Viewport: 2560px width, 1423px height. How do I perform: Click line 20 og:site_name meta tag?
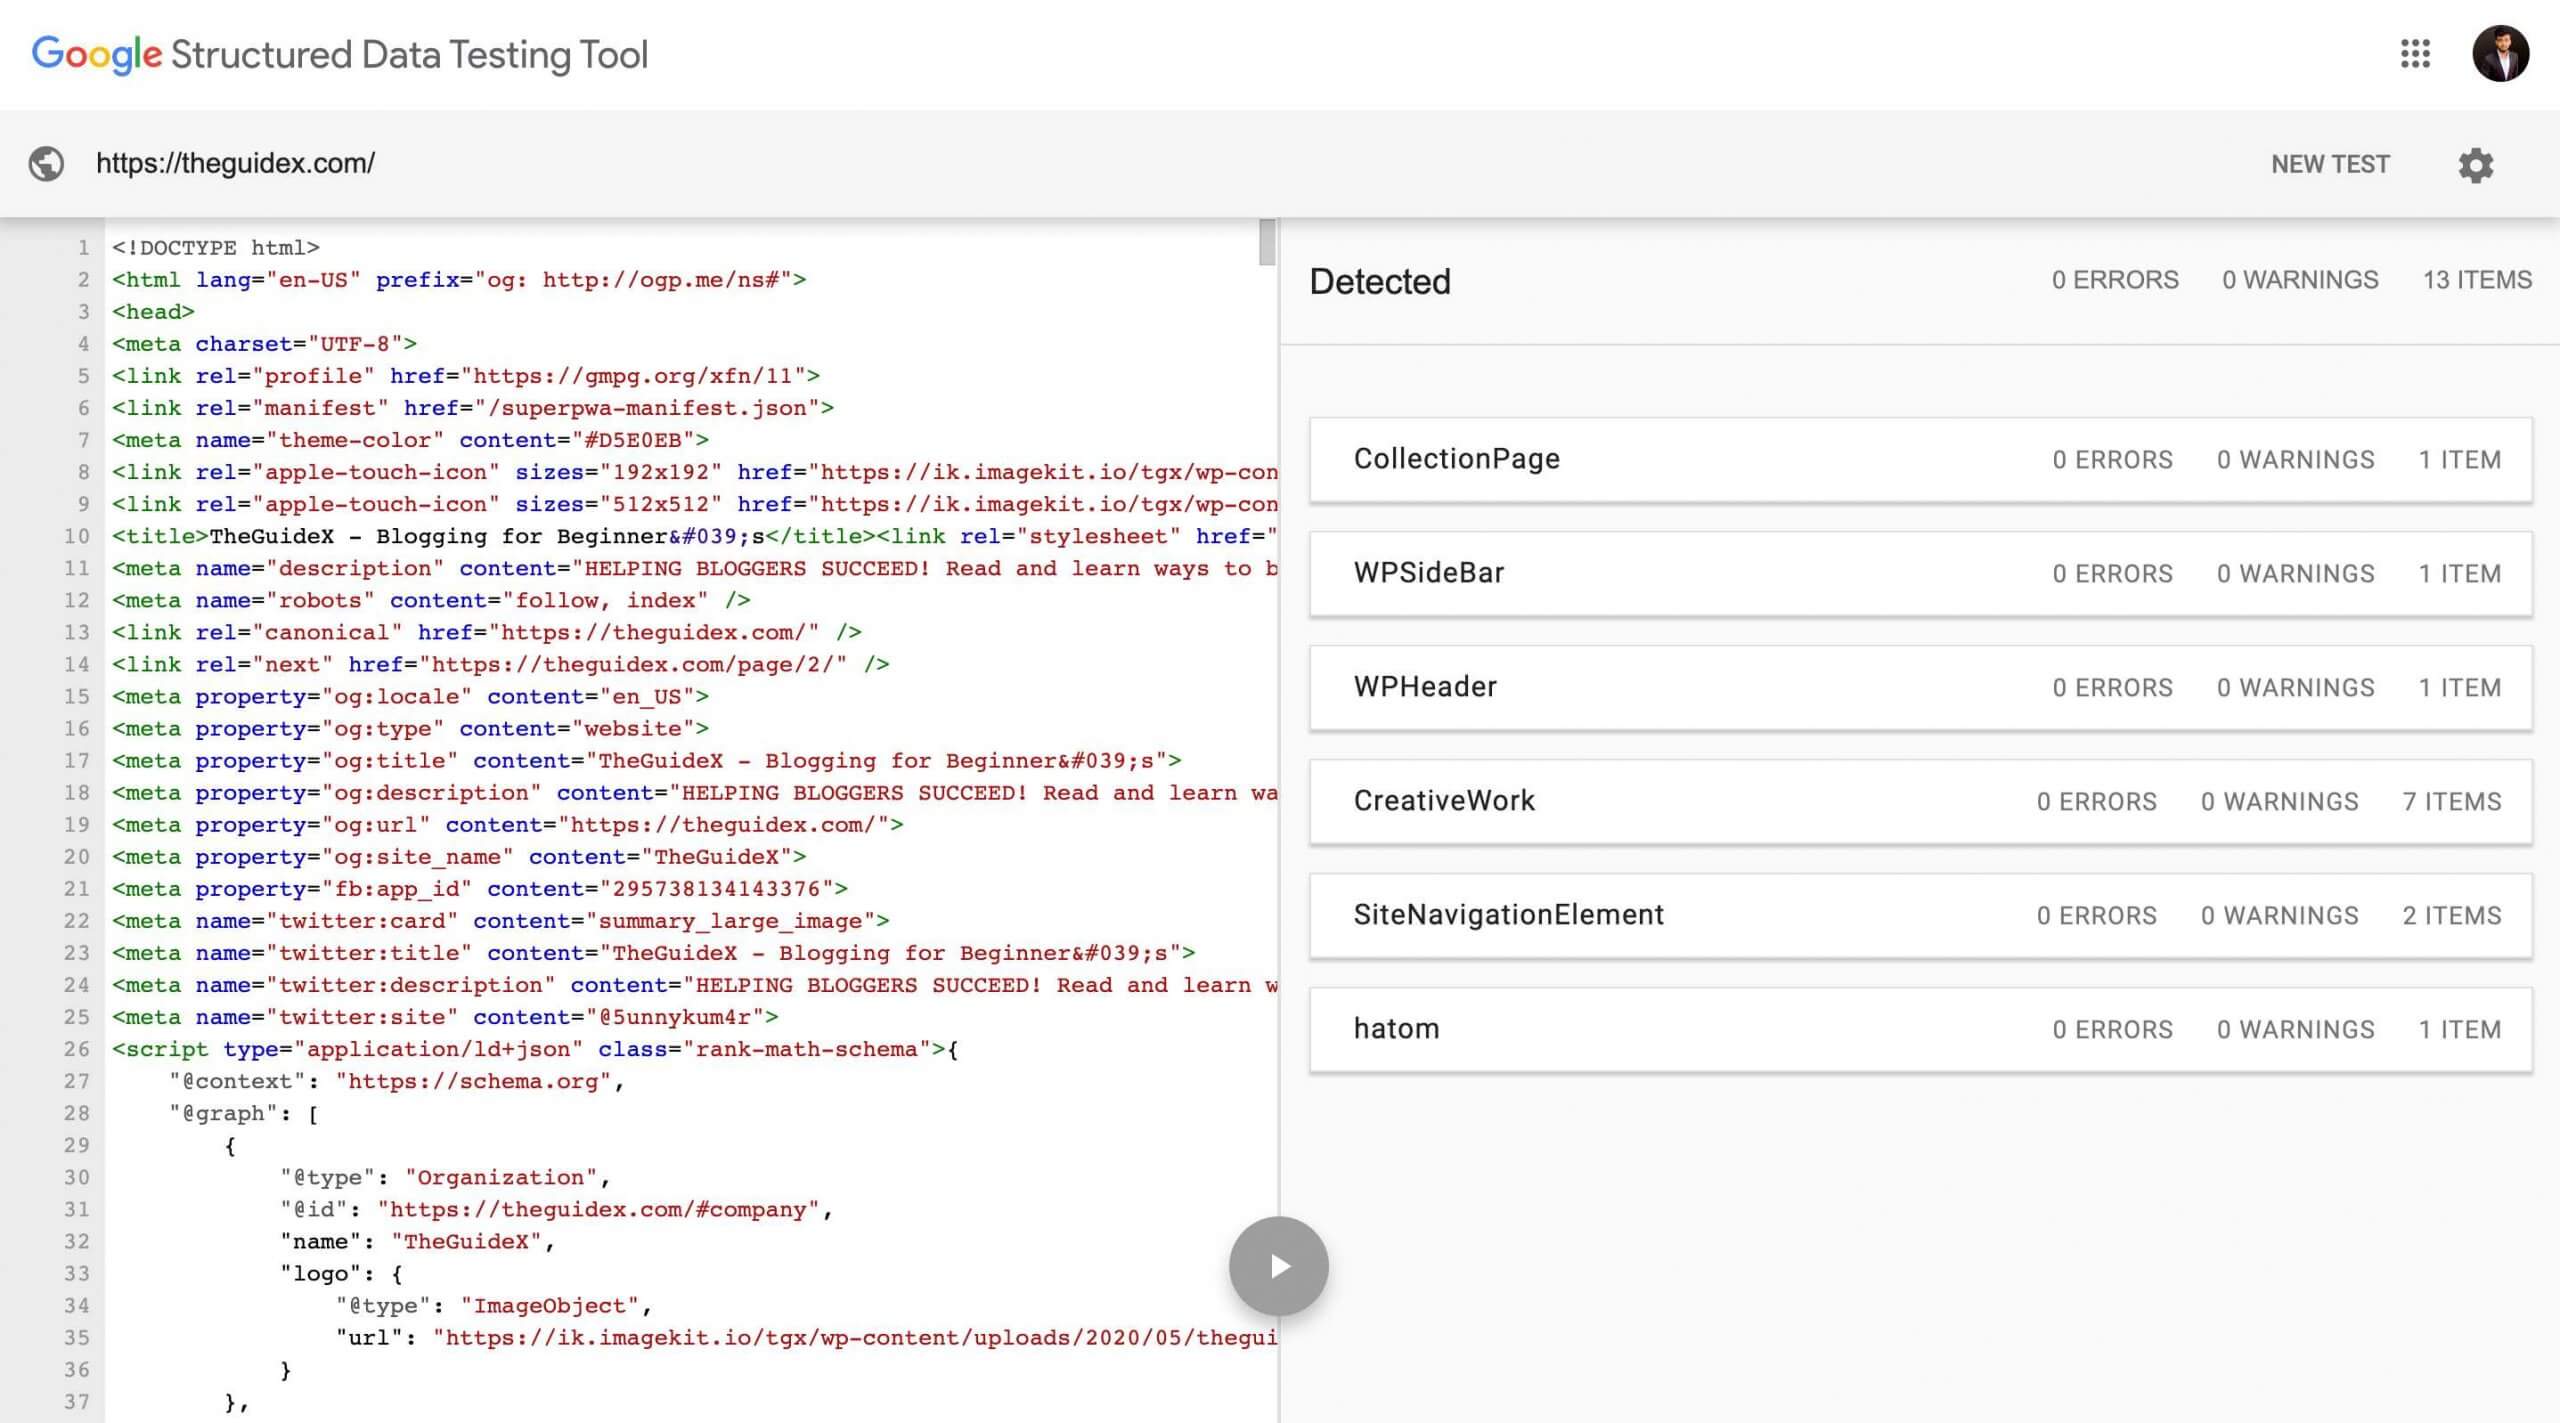pyautogui.click(x=459, y=856)
